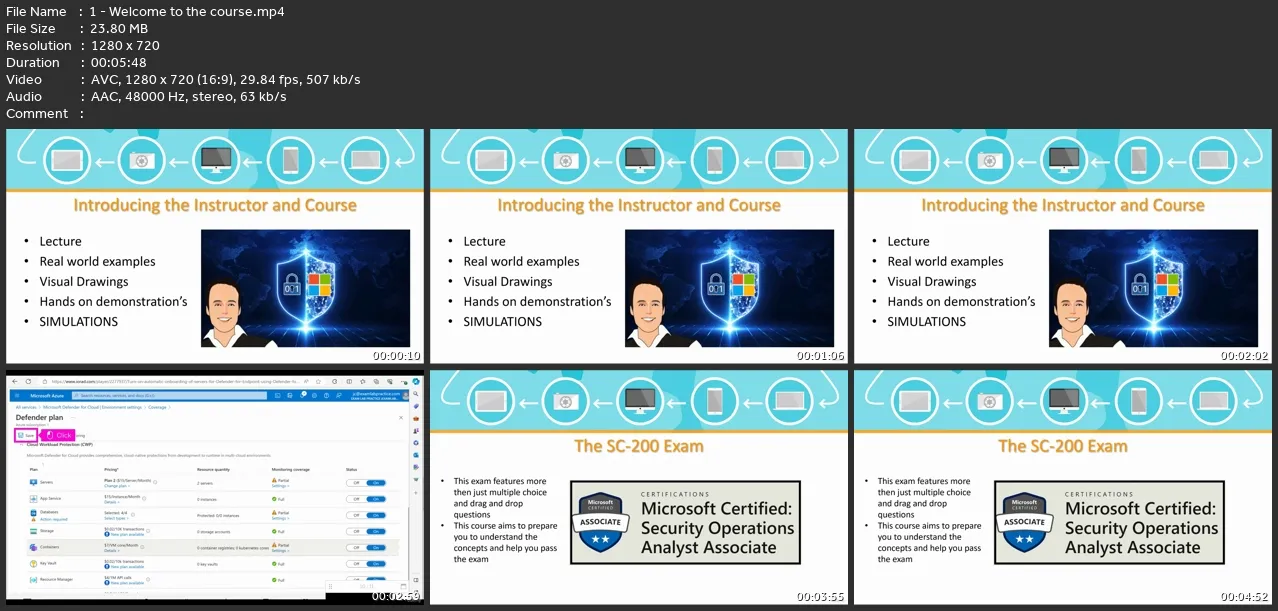1278x611 pixels.
Task: Click the phone icon in the 00:02:02 slide header
Action: (x=1139, y=160)
